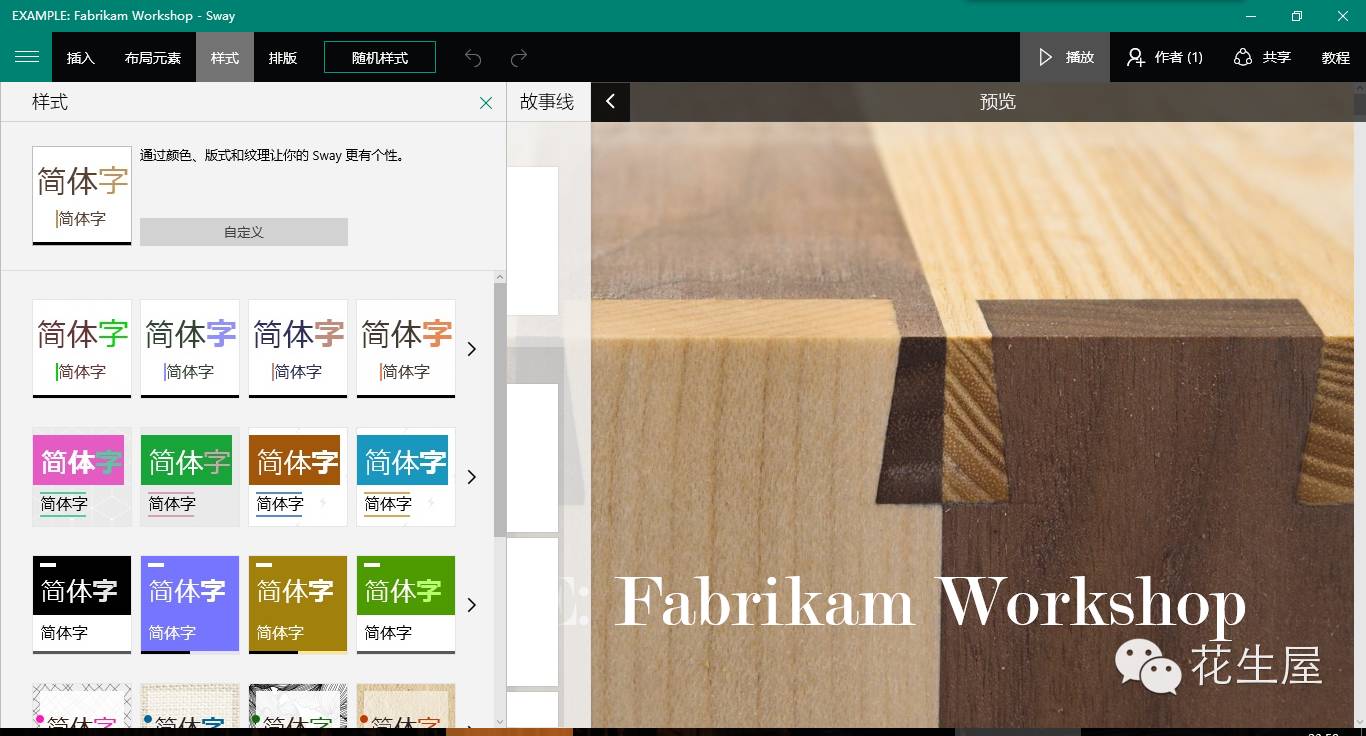
Task: Open the 作者 (1) authors list
Action: point(1164,57)
